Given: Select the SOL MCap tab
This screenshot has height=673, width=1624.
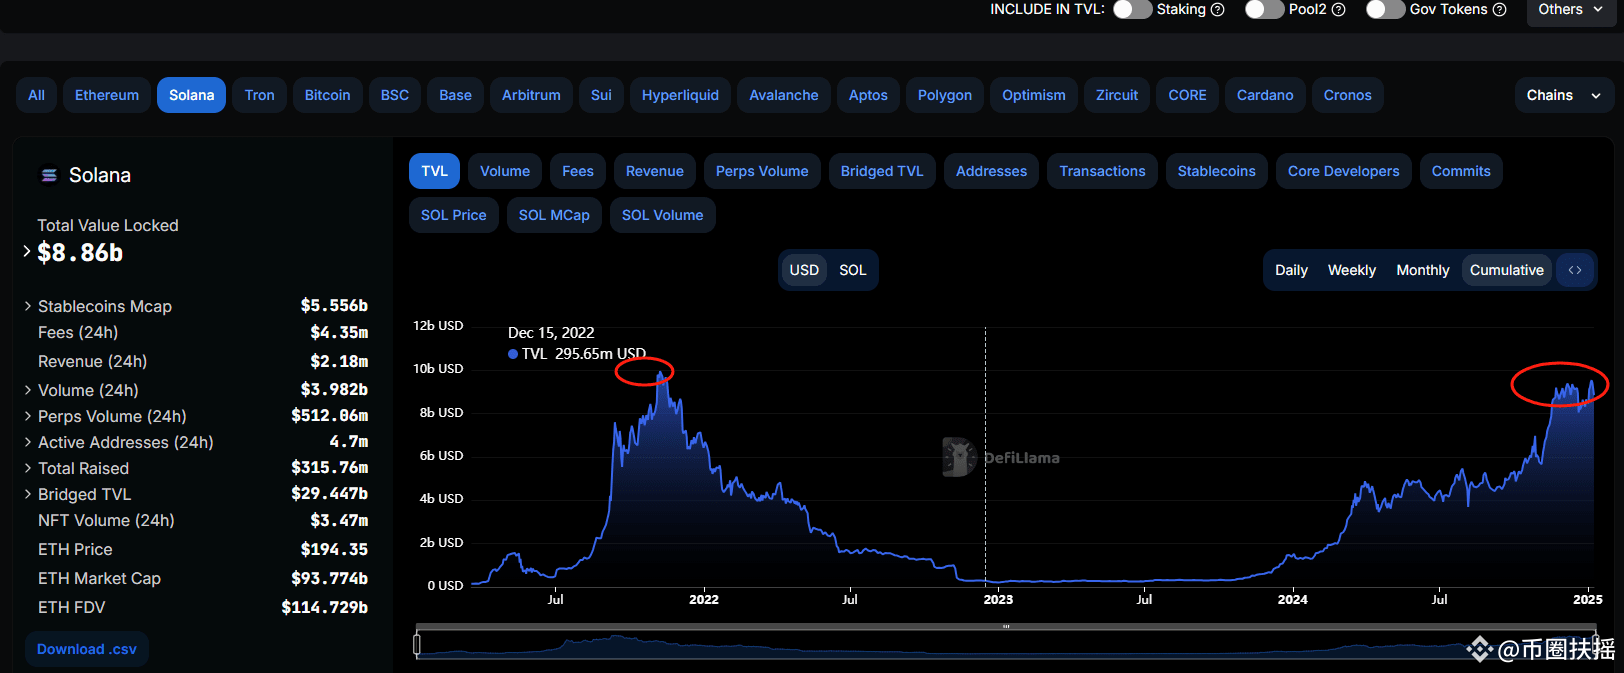Looking at the screenshot, I should 554,215.
